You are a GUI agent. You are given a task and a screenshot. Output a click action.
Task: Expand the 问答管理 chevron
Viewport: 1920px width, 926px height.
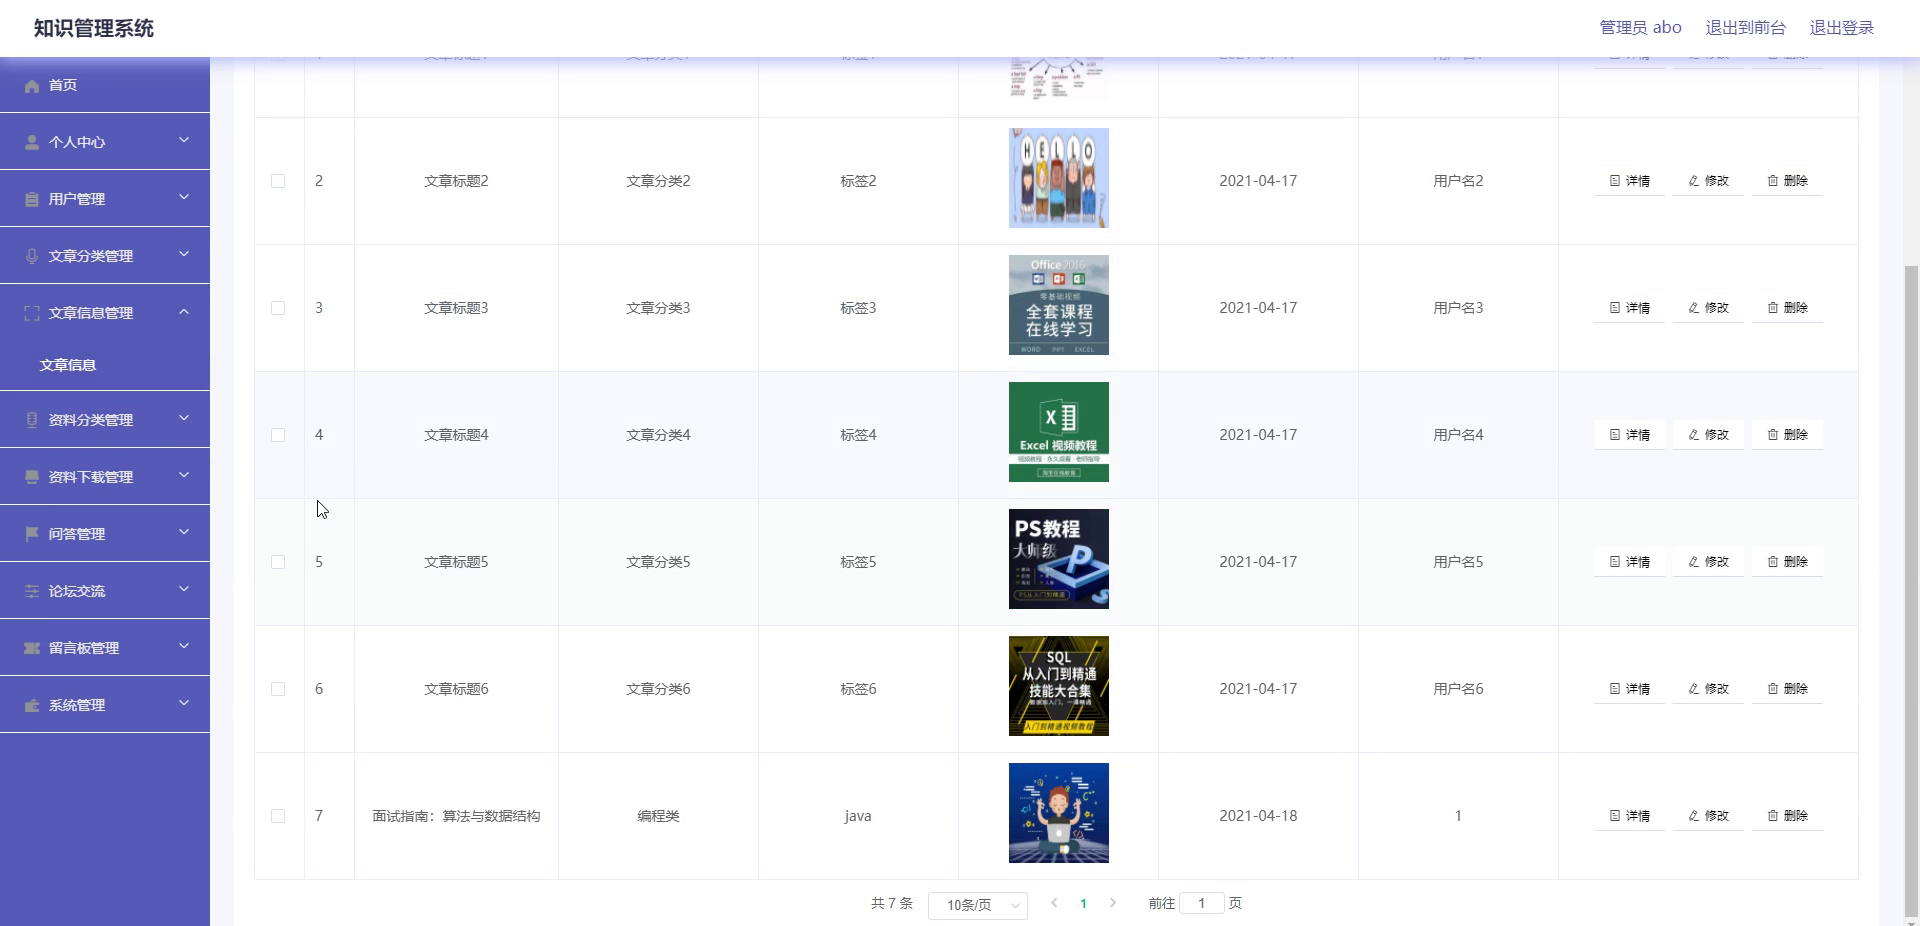(184, 532)
